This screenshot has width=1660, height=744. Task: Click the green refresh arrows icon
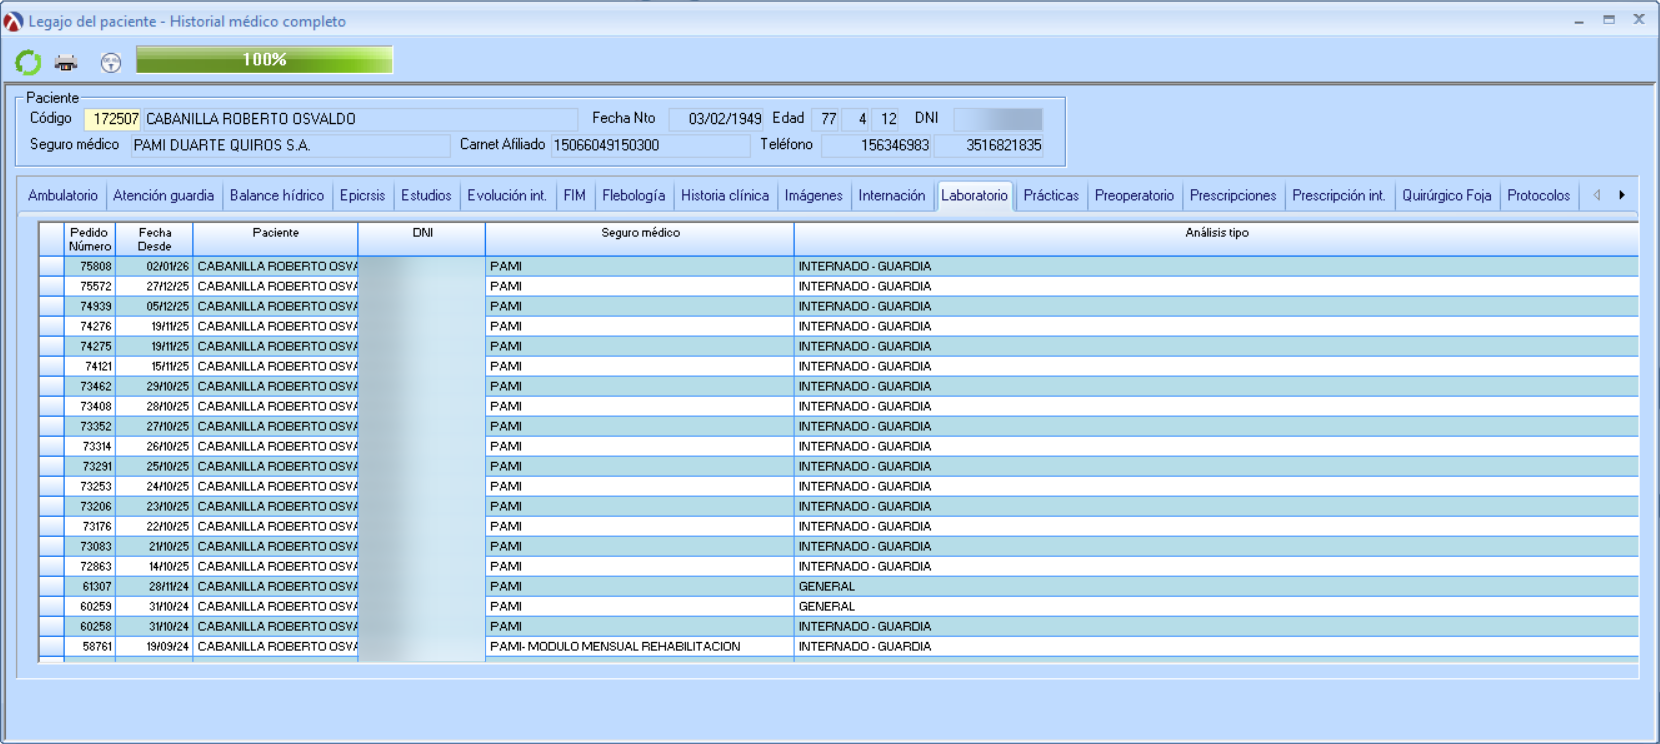point(28,62)
